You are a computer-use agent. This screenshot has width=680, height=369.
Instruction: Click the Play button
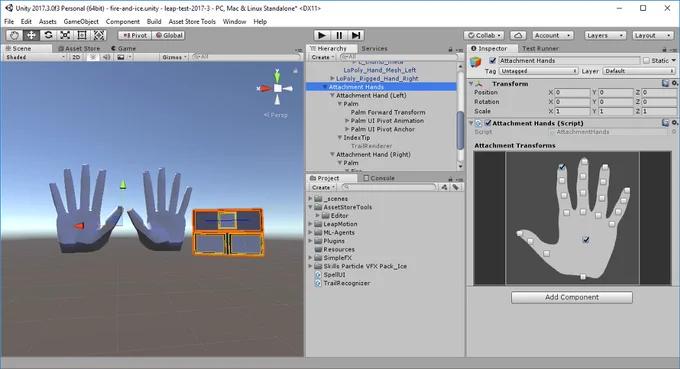(322, 35)
